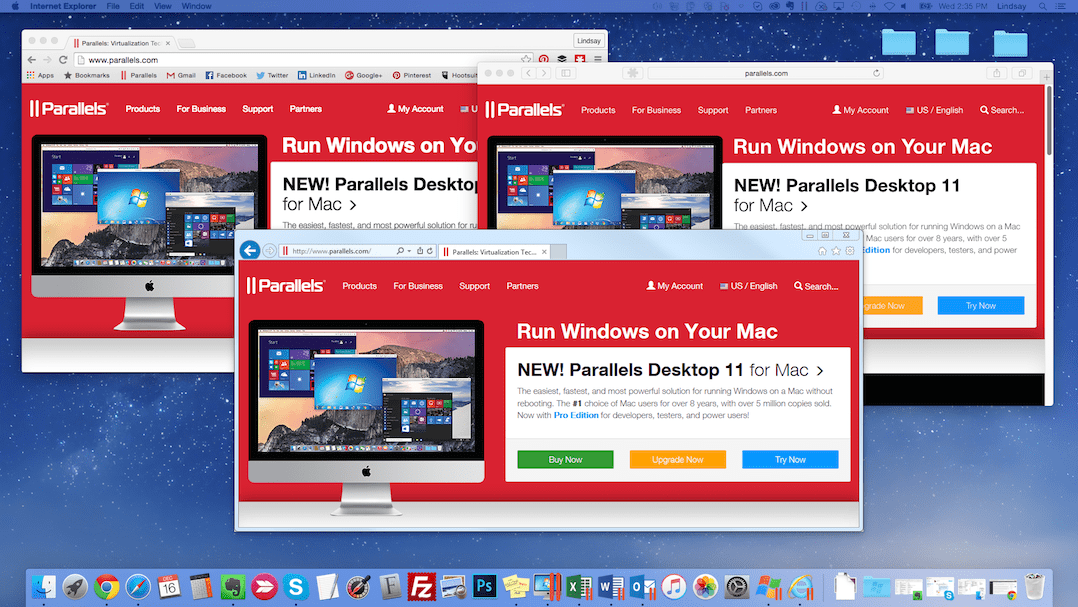Open Photos app in Dock
Screen dimensions: 1078x607
coord(705,586)
